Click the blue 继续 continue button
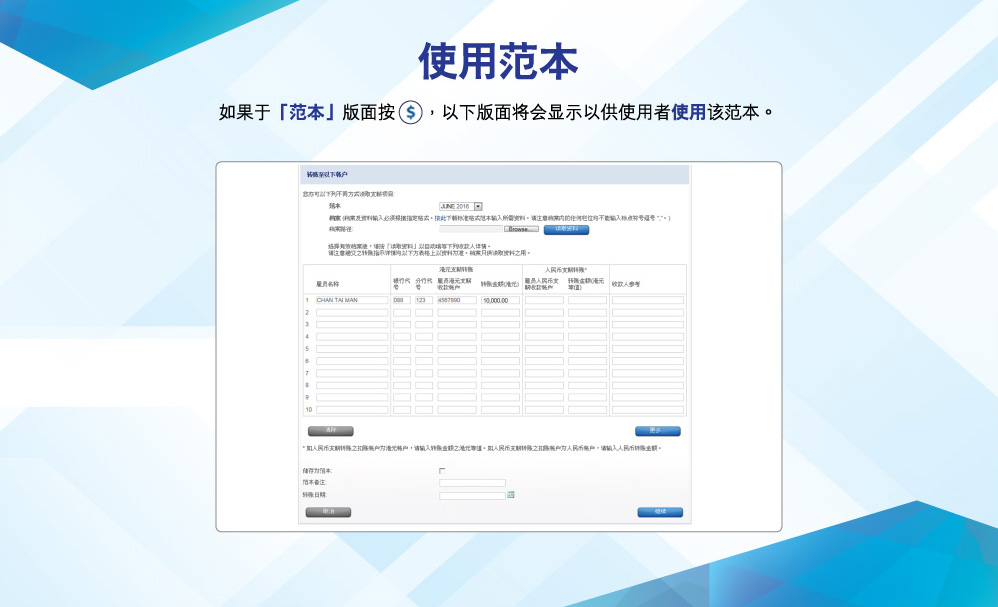This screenshot has width=998, height=607. tap(660, 512)
